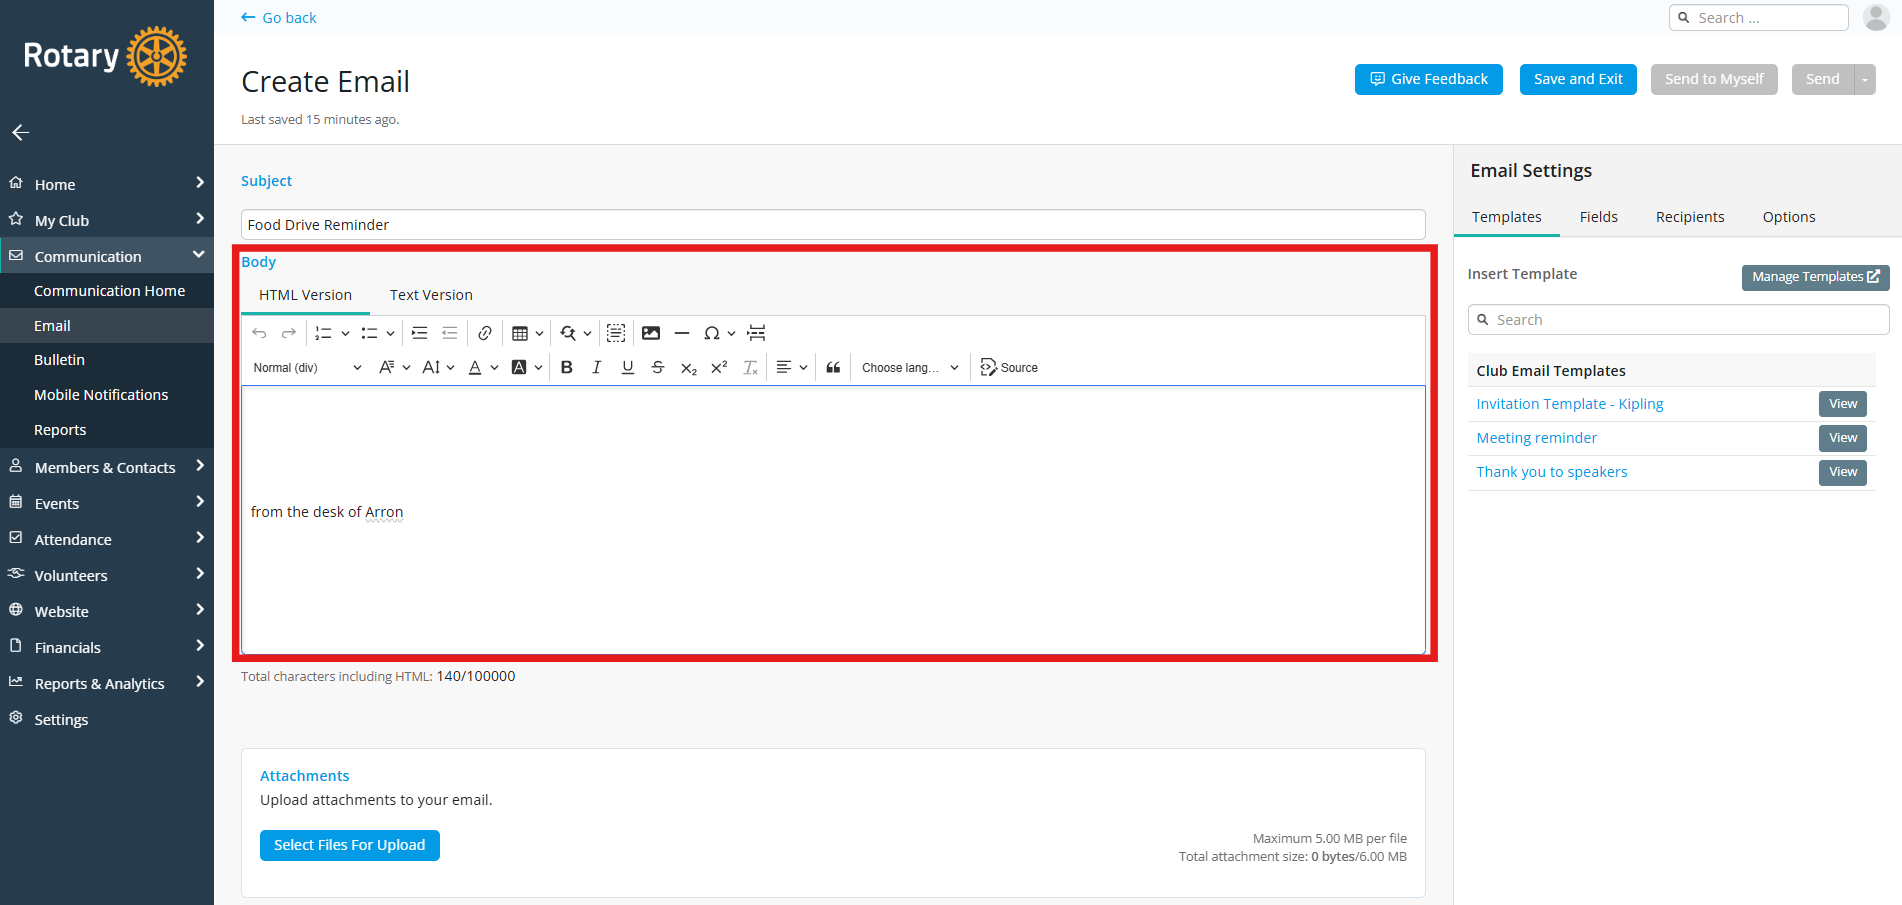Click the Bold formatting icon
Image resolution: width=1902 pixels, height=905 pixels.
click(x=566, y=367)
